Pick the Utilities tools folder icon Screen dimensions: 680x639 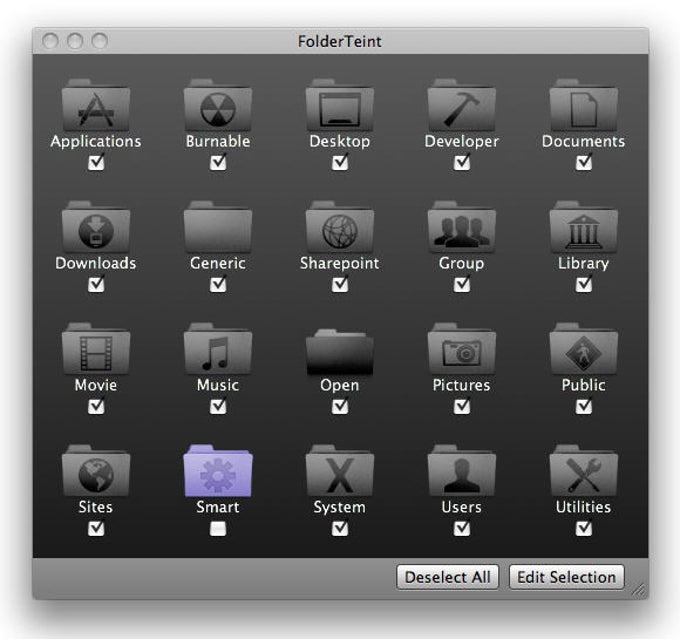point(583,471)
